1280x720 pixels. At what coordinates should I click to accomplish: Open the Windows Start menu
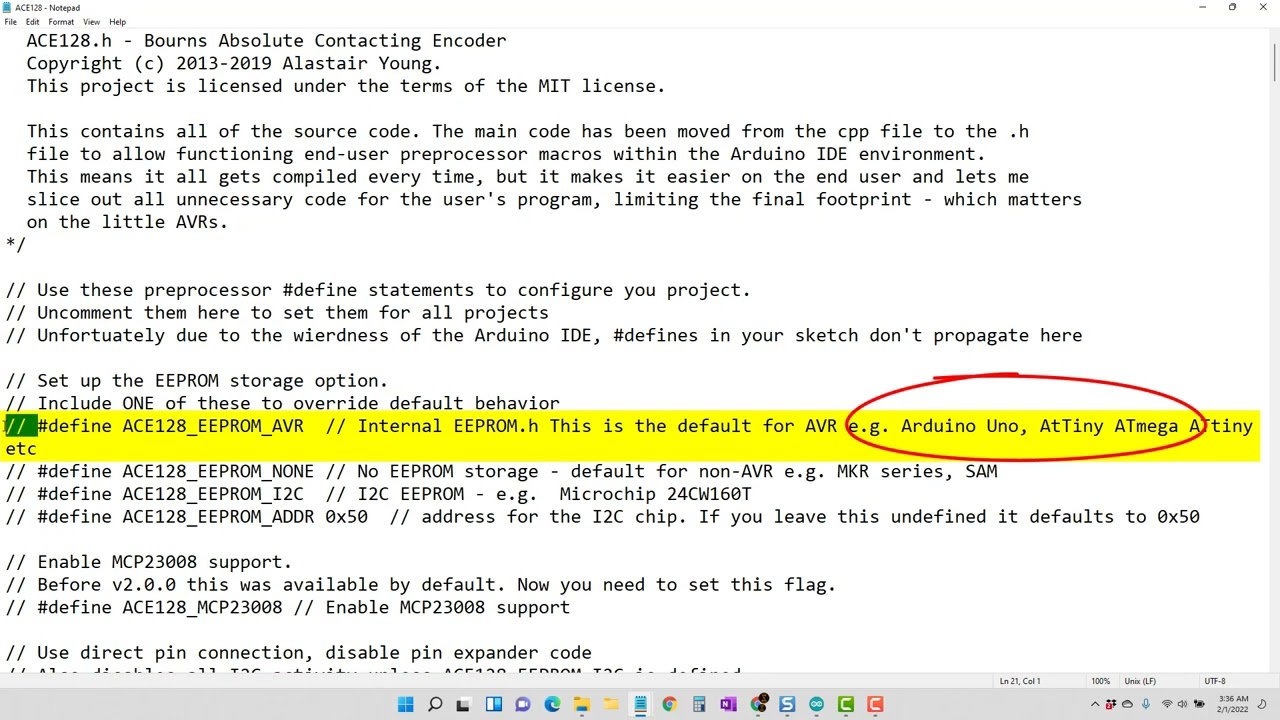coord(405,705)
